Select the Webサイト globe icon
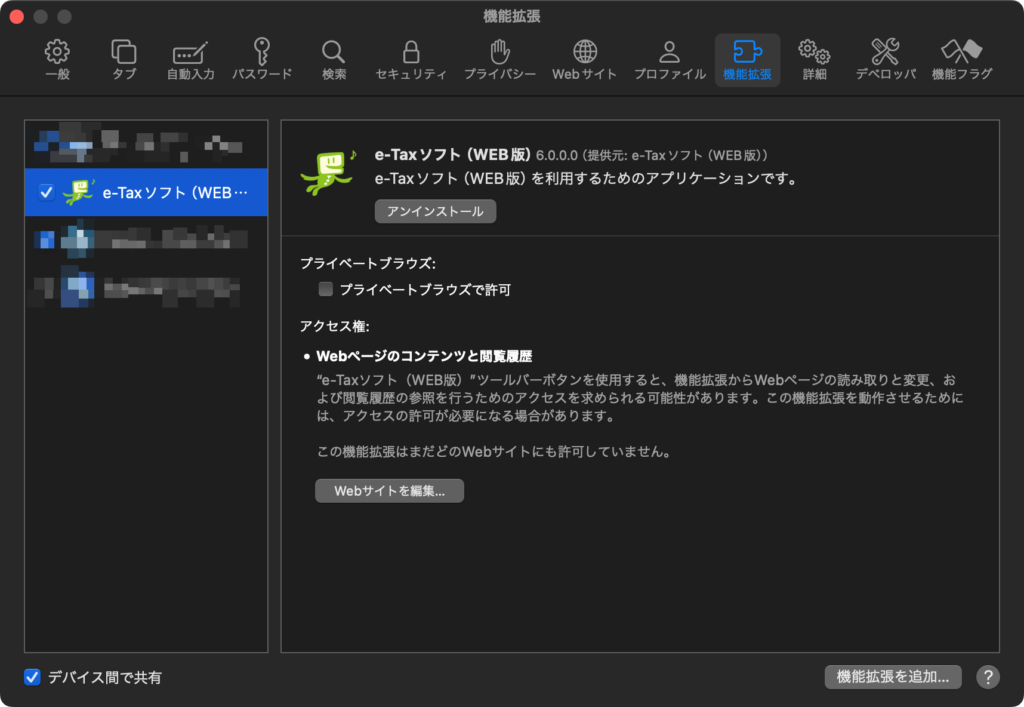 [585, 60]
